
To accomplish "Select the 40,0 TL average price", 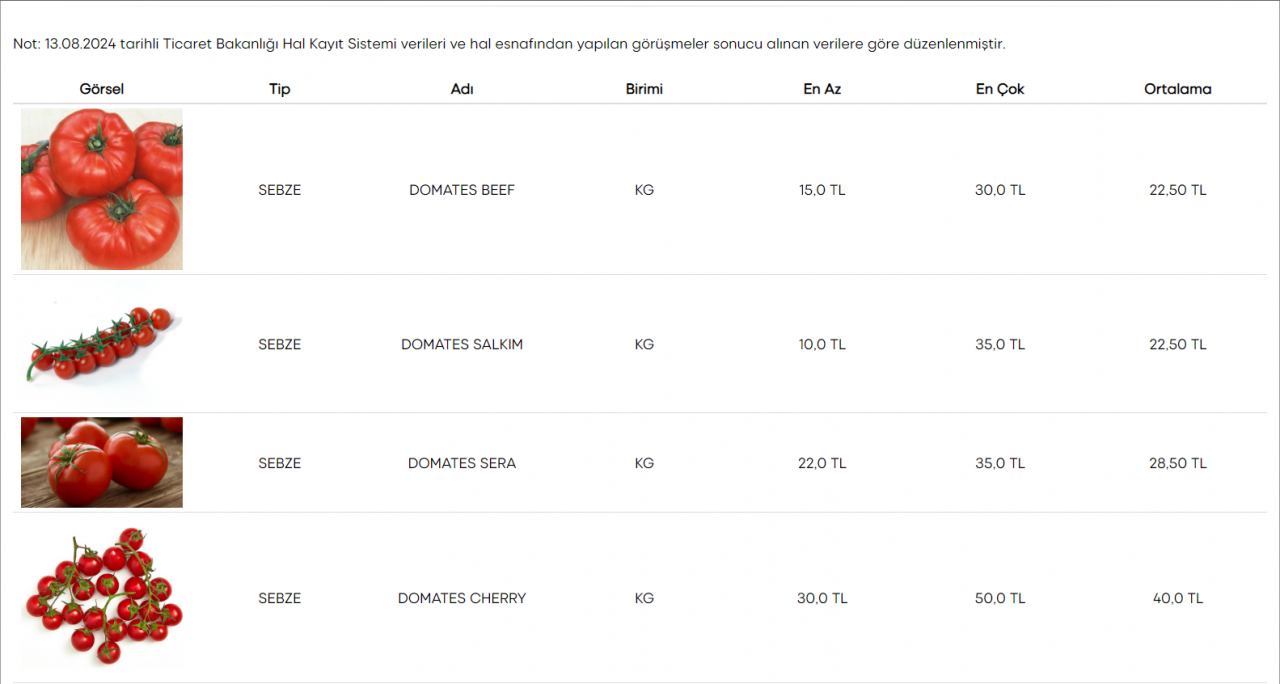I will click(1178, 598).
